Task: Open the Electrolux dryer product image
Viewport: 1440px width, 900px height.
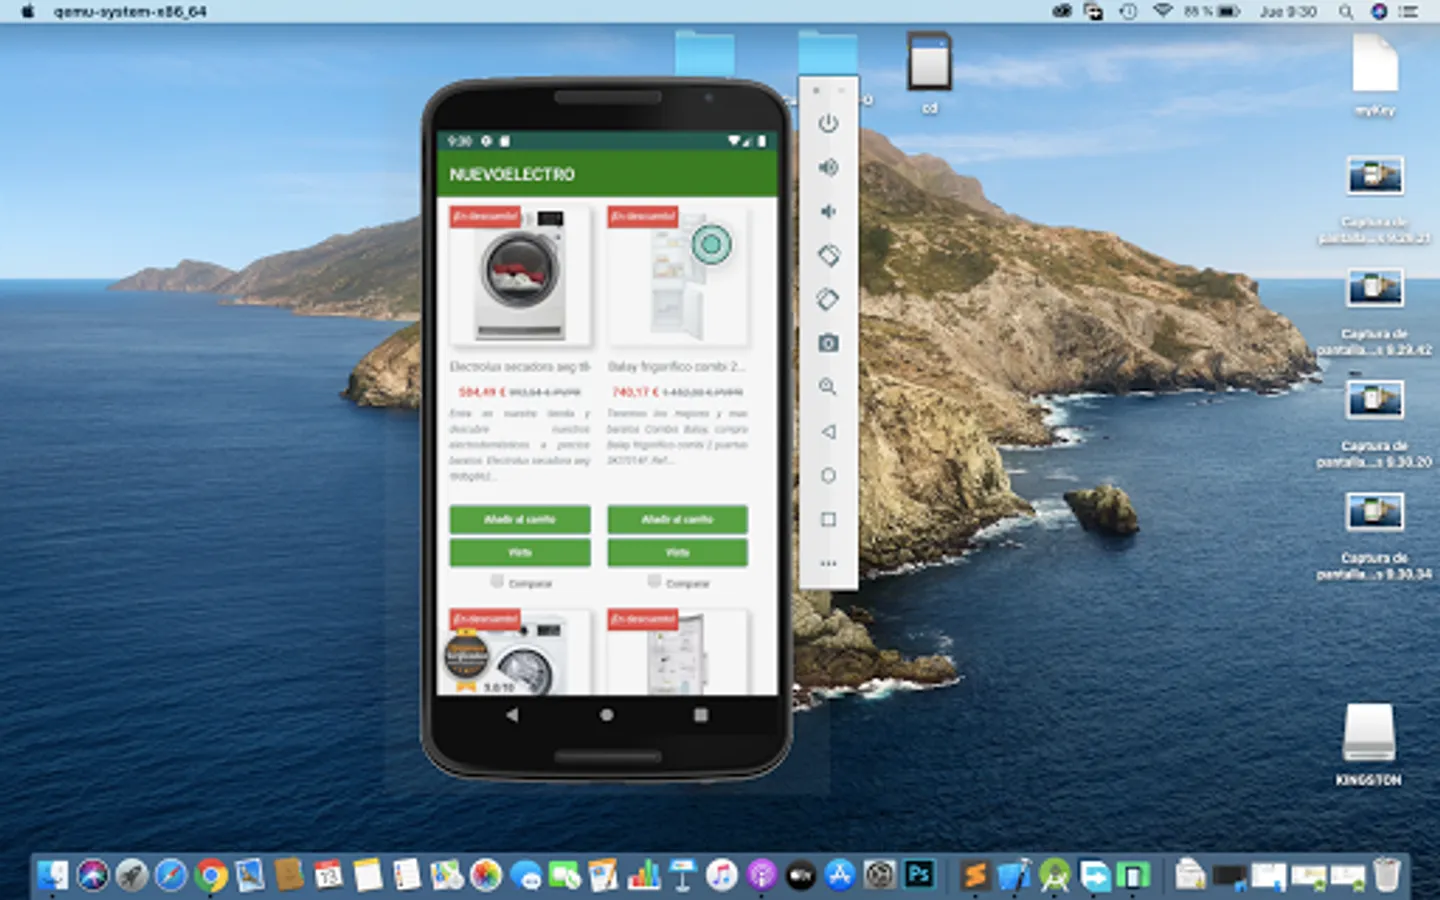Action: [520, 275]
